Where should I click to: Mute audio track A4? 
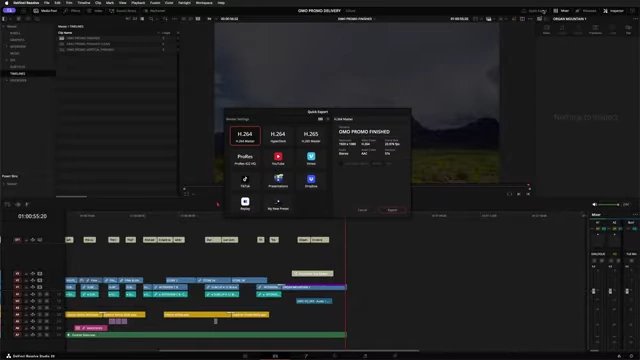tap(47, 314)
